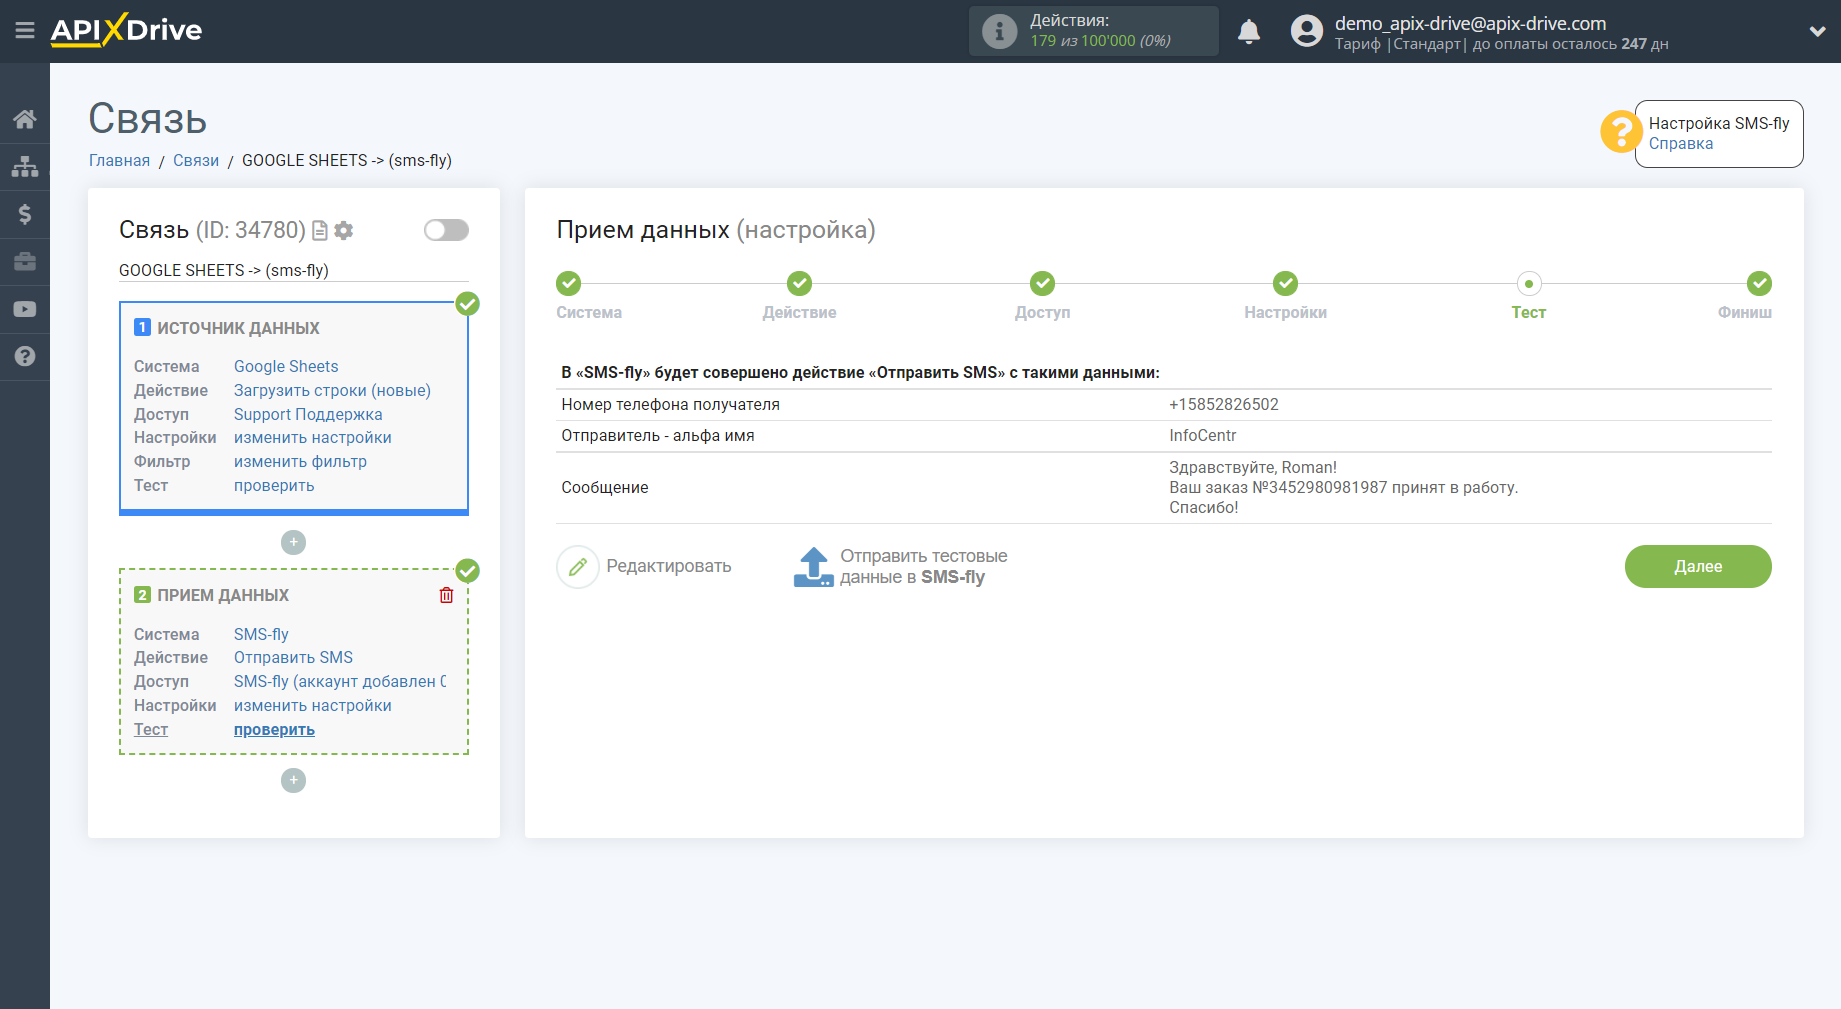Click green checkmark on source data block

coord(468,304)
